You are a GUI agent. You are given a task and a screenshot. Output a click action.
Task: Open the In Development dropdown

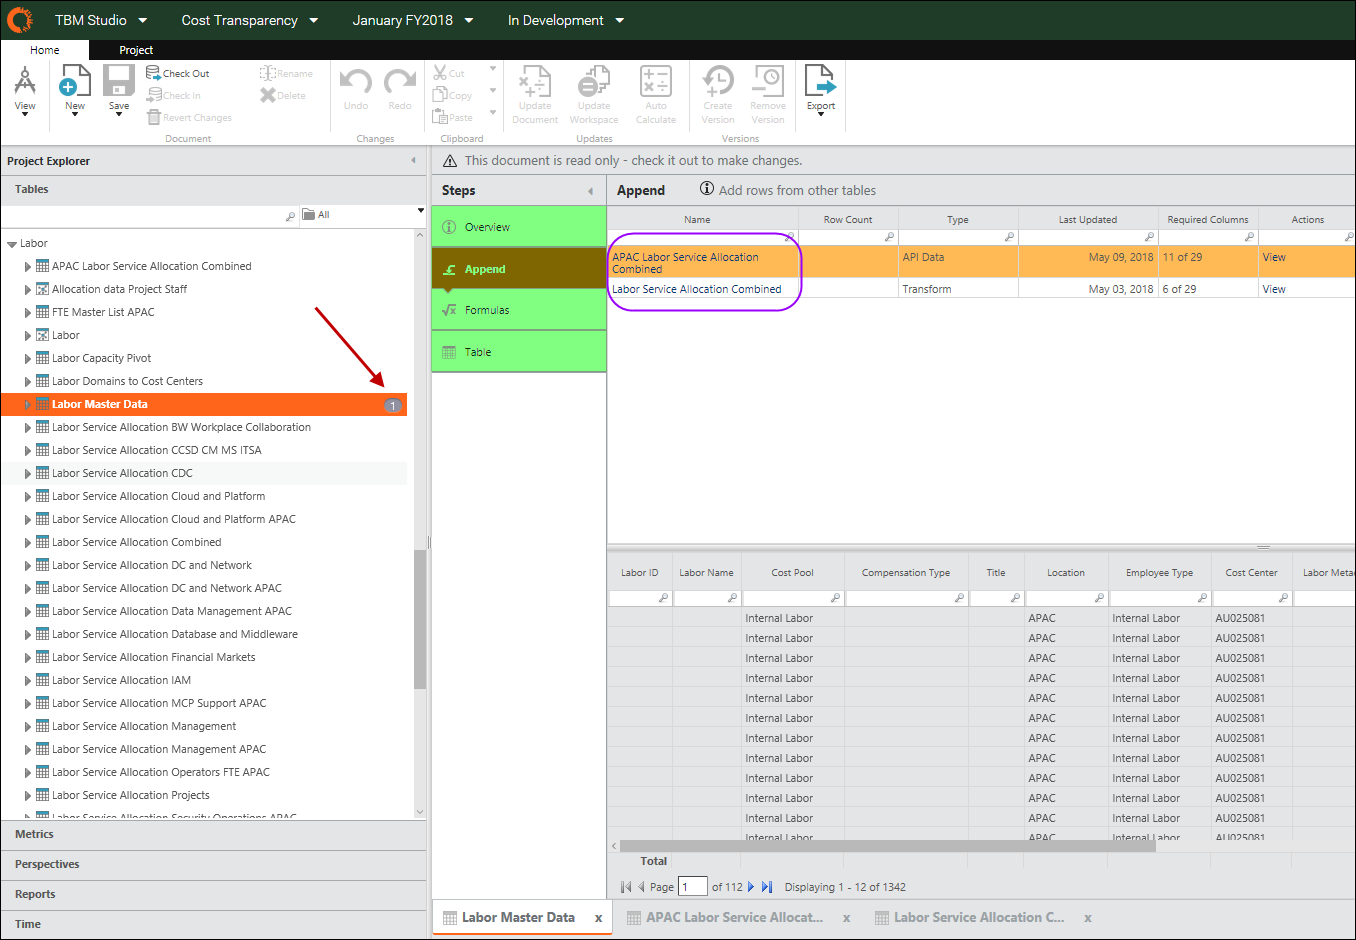pos(566,20)
